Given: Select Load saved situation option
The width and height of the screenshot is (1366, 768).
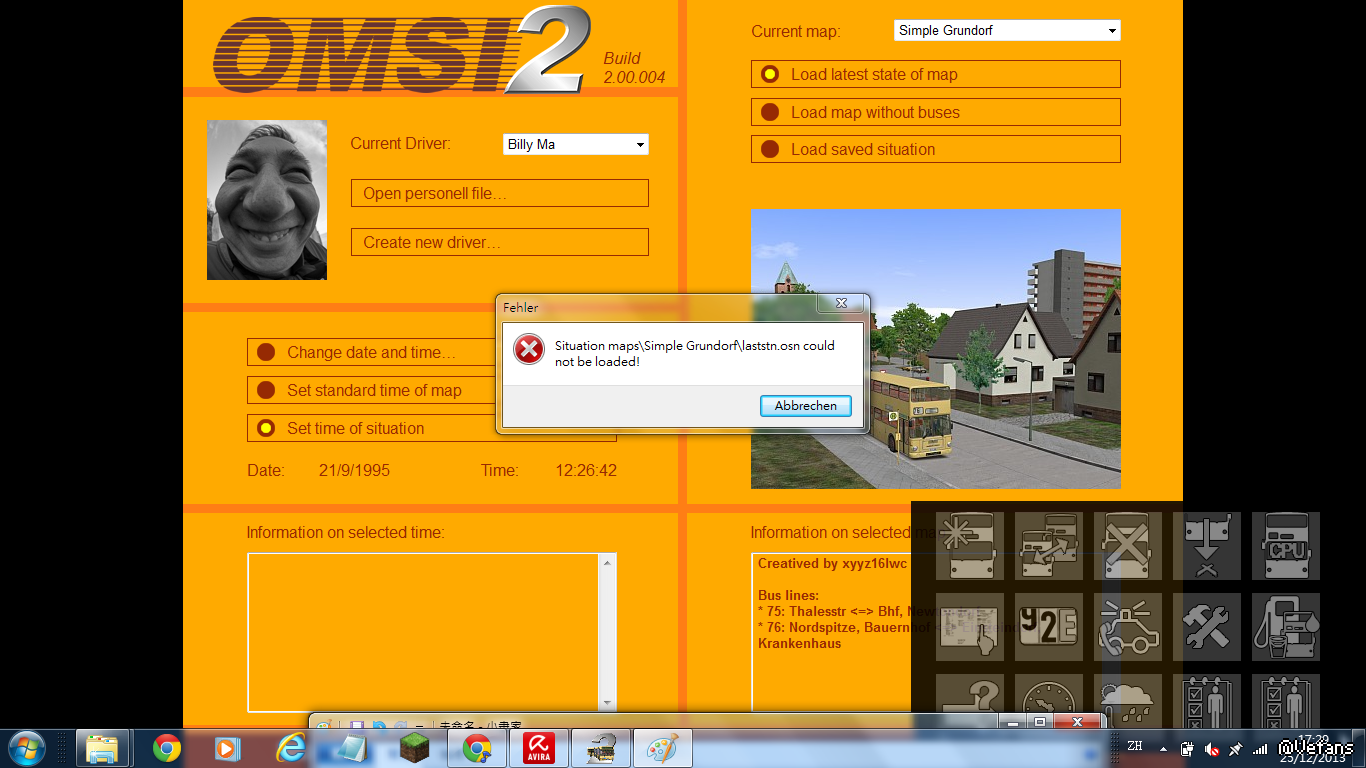Looking at the screenshot, I should (935, 149).
